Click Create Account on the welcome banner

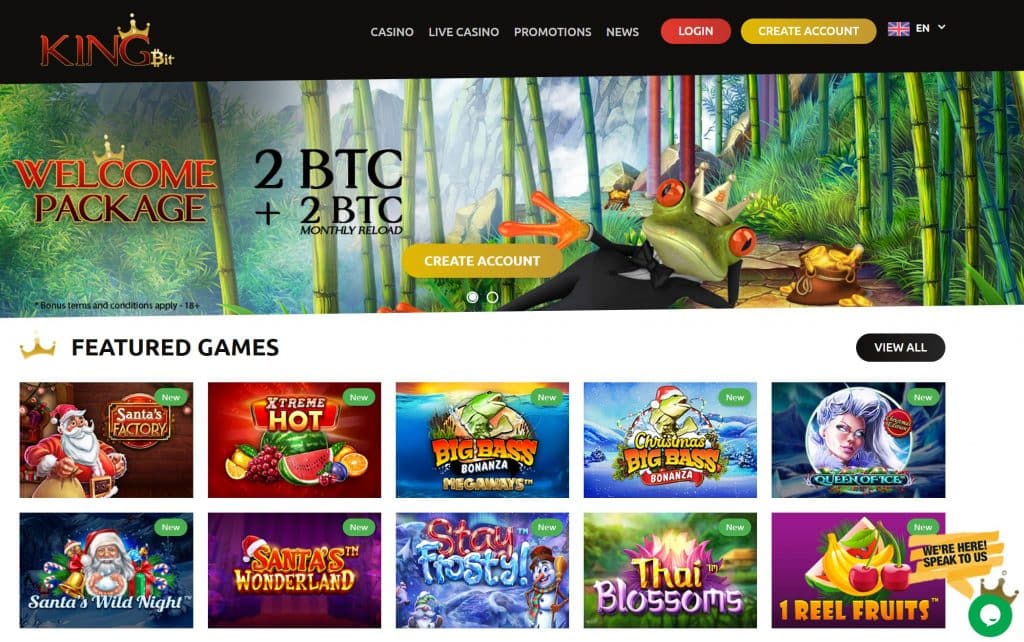tap(482, 261)
